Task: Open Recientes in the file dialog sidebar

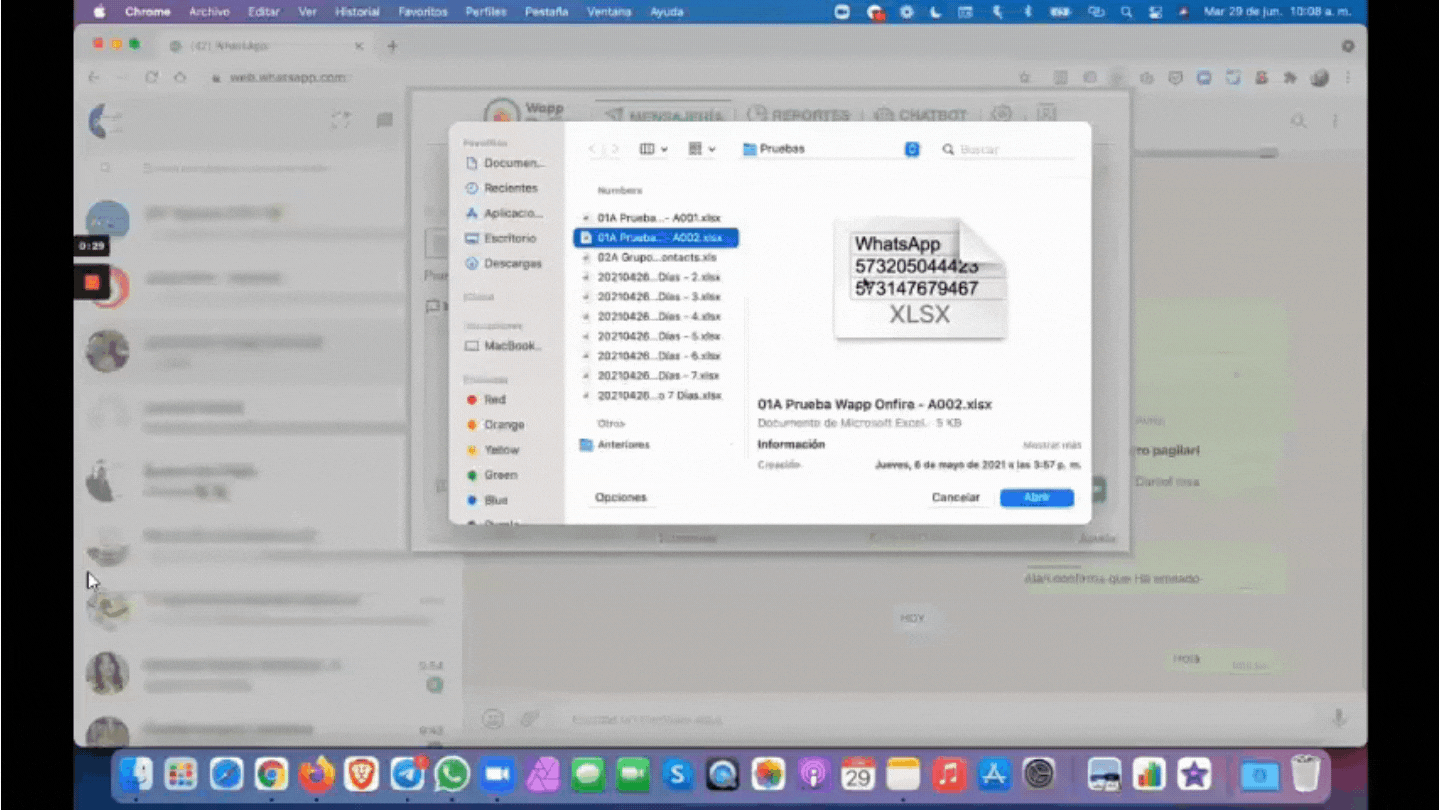Action: (502, 188)
